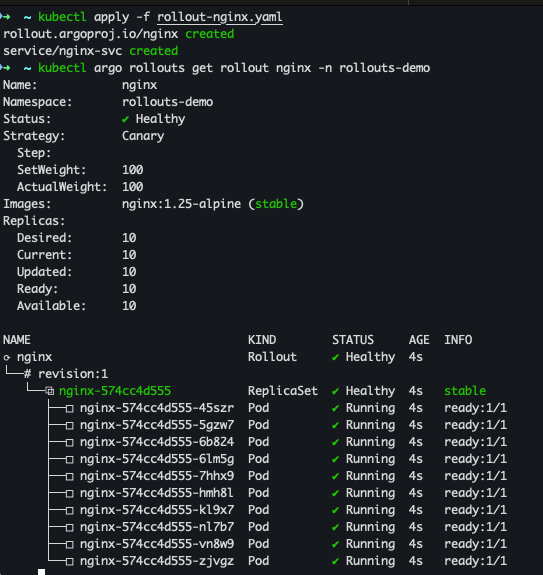Click the green check on the Rollout row
Screen dimensions: 543x575
click(335, 357)
